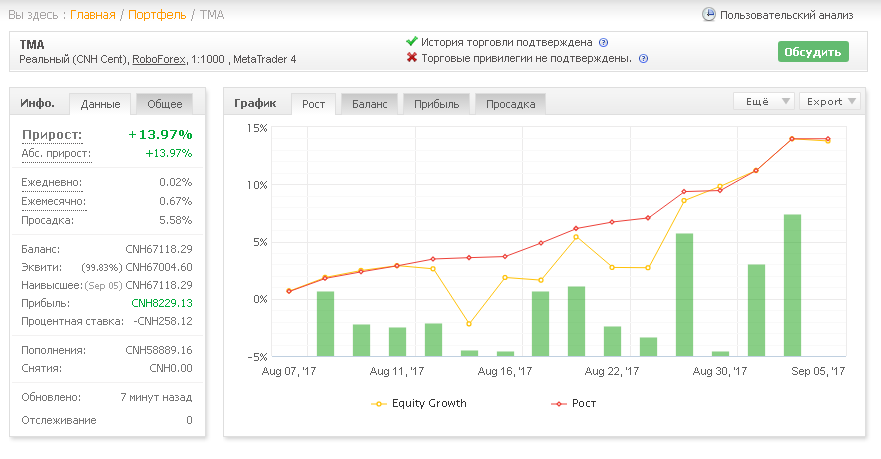Expand the Ещё dropdown
Image resolution: width=881 pixels, height=459 pixels.
point(764,102)
